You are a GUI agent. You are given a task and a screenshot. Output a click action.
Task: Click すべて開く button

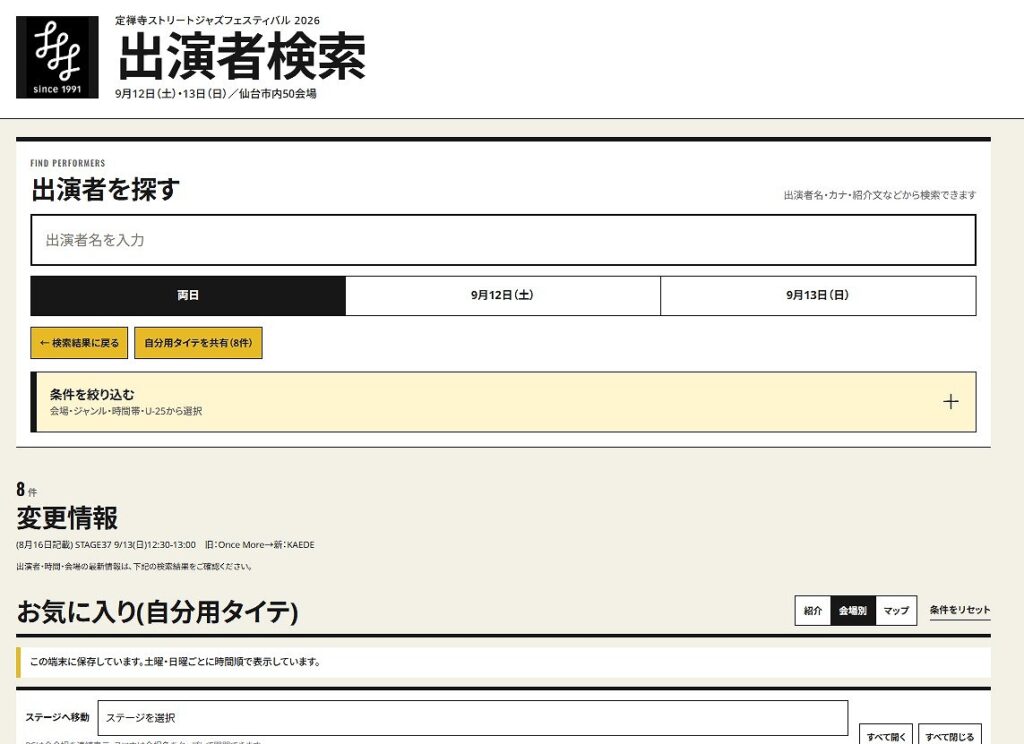[x=886, y=736]
